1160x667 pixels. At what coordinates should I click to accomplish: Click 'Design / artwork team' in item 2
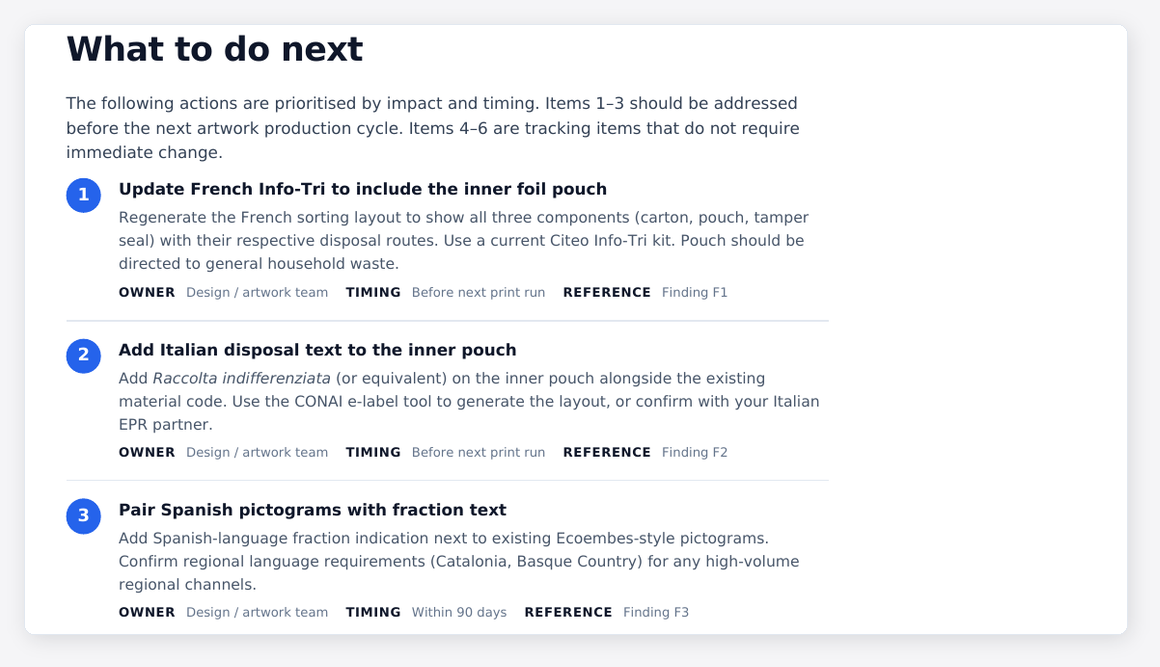(257, 452)
